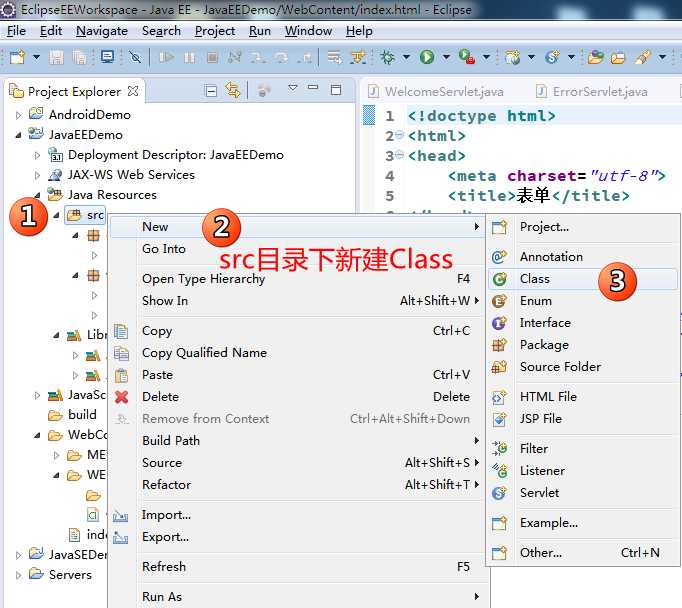Viewport: 682px width, 608px height.
Task: Choose Interface in New submenu
Action: tap(583, 323)
